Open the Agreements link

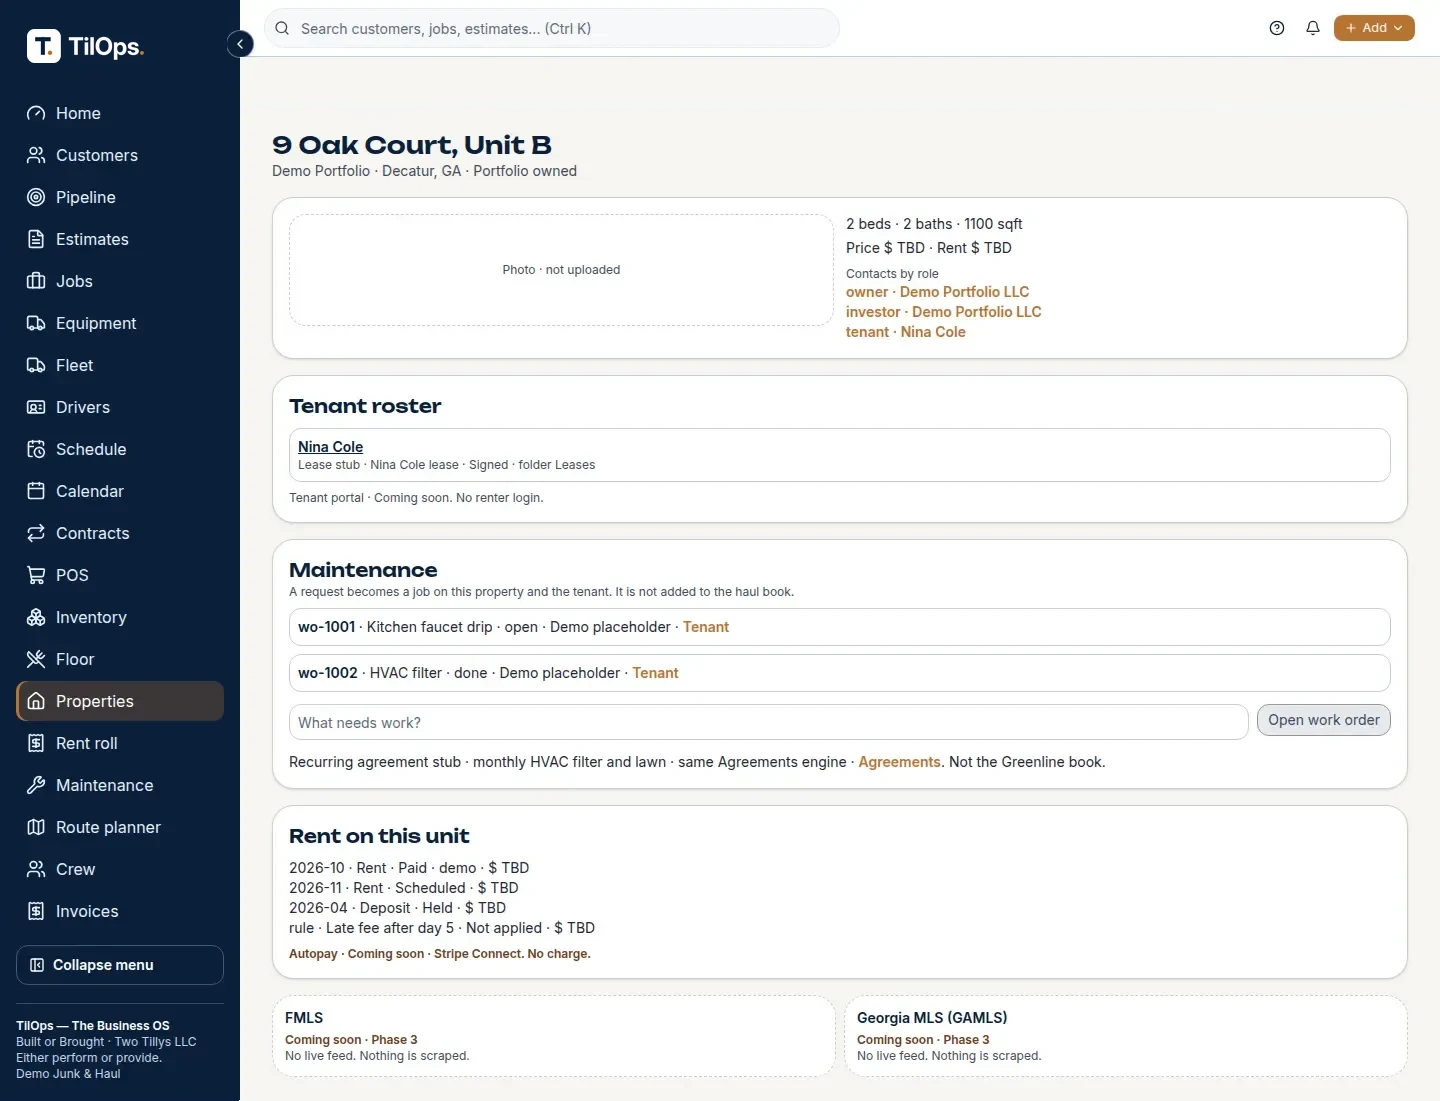pyautogui.click(x=899, y=762)
